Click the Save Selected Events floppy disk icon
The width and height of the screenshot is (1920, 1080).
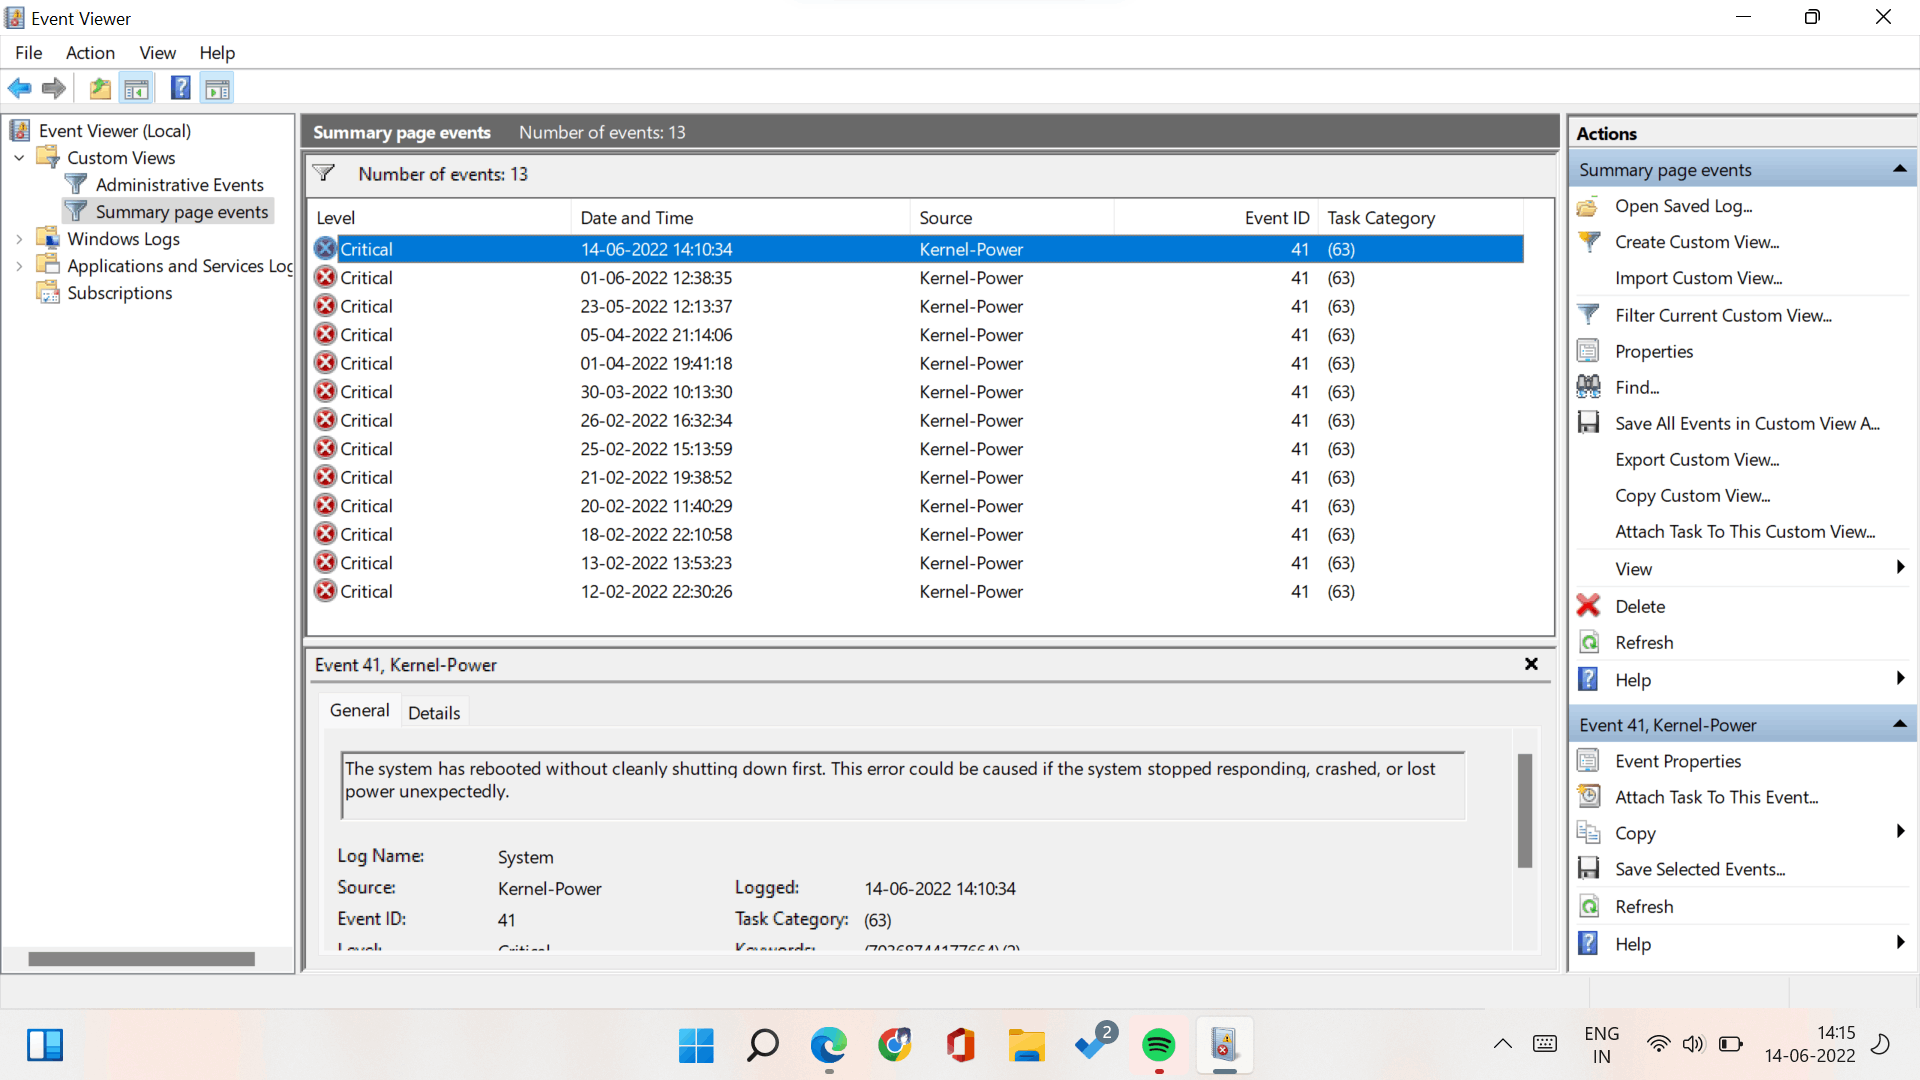pyautogui.click(x=1588, y=869)
